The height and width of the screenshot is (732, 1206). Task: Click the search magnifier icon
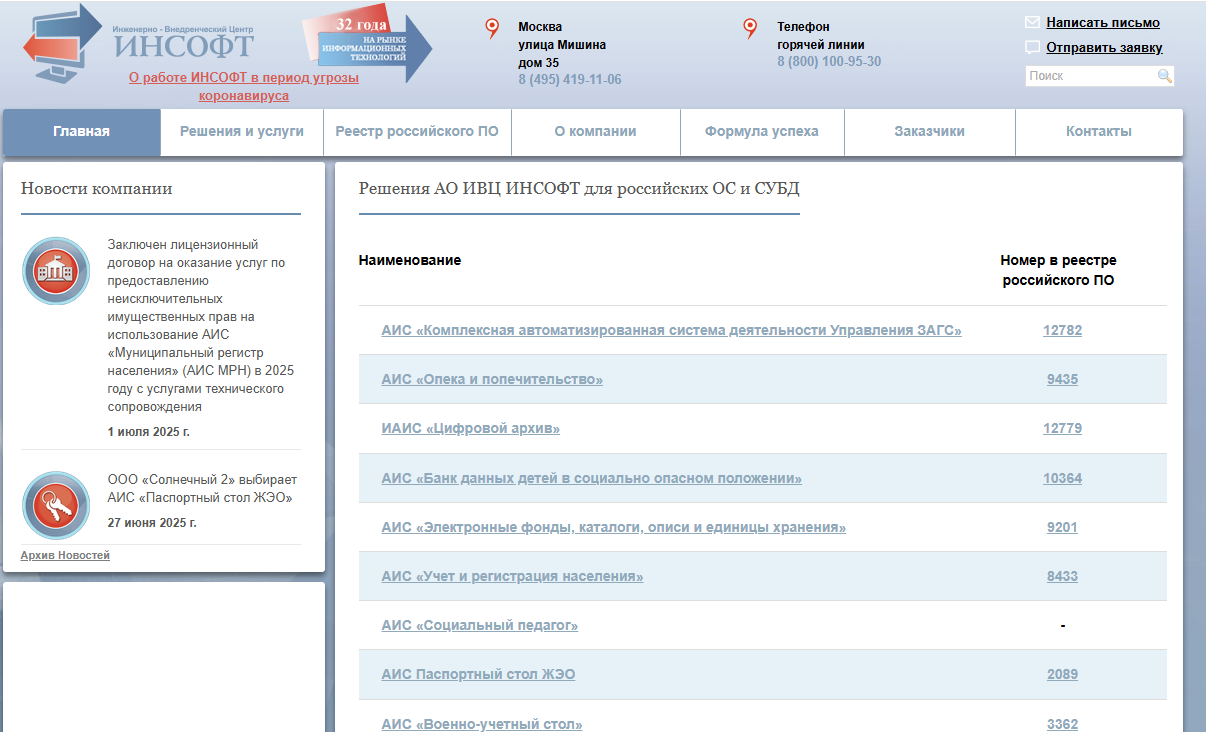point(1164,76)
